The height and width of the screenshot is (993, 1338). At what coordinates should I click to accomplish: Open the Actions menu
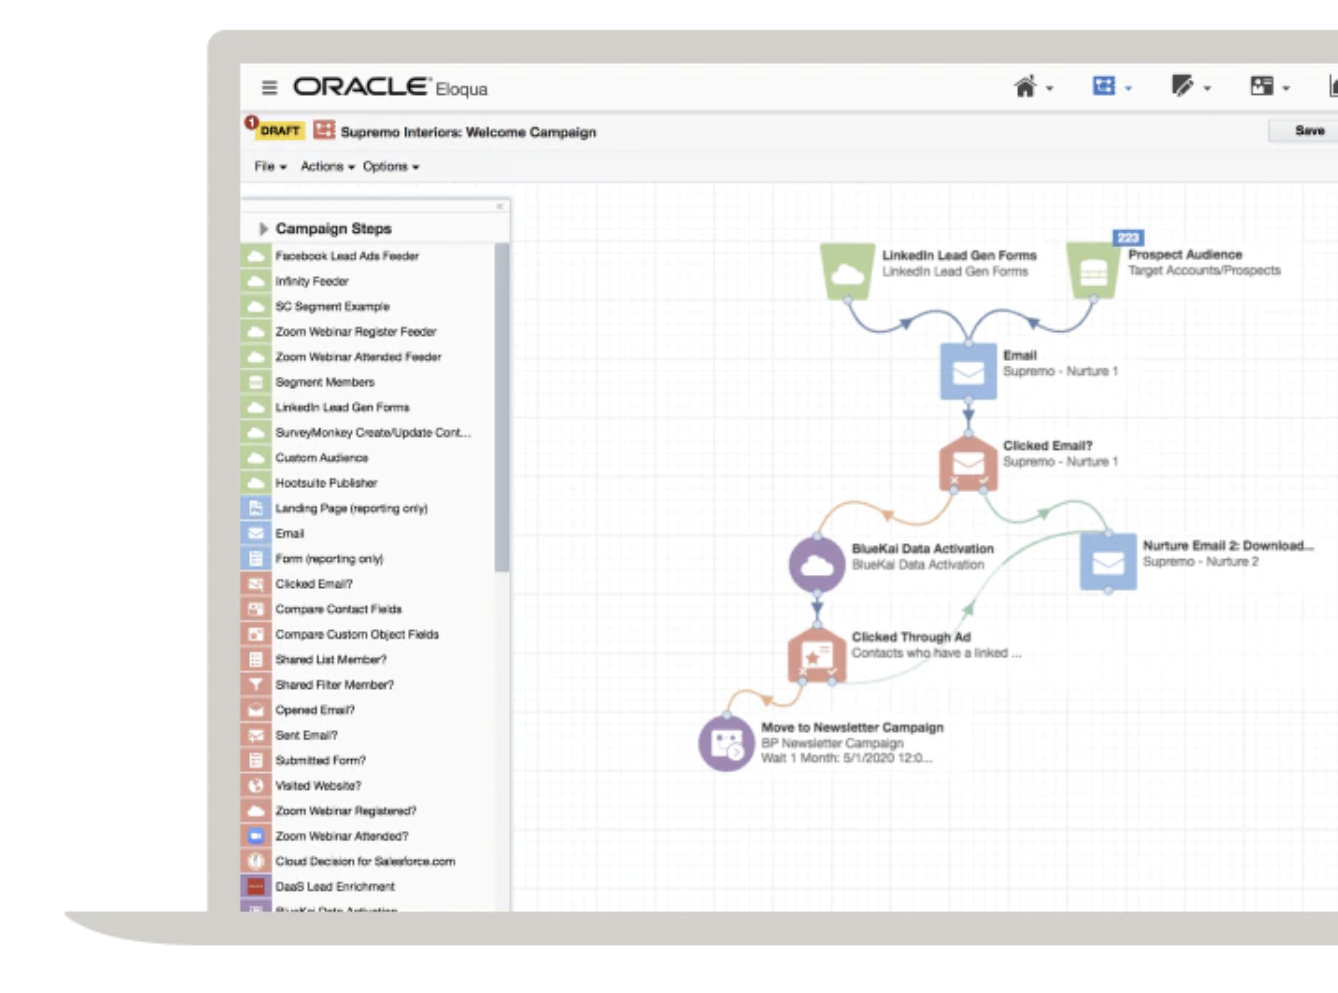tap(327, 166)
